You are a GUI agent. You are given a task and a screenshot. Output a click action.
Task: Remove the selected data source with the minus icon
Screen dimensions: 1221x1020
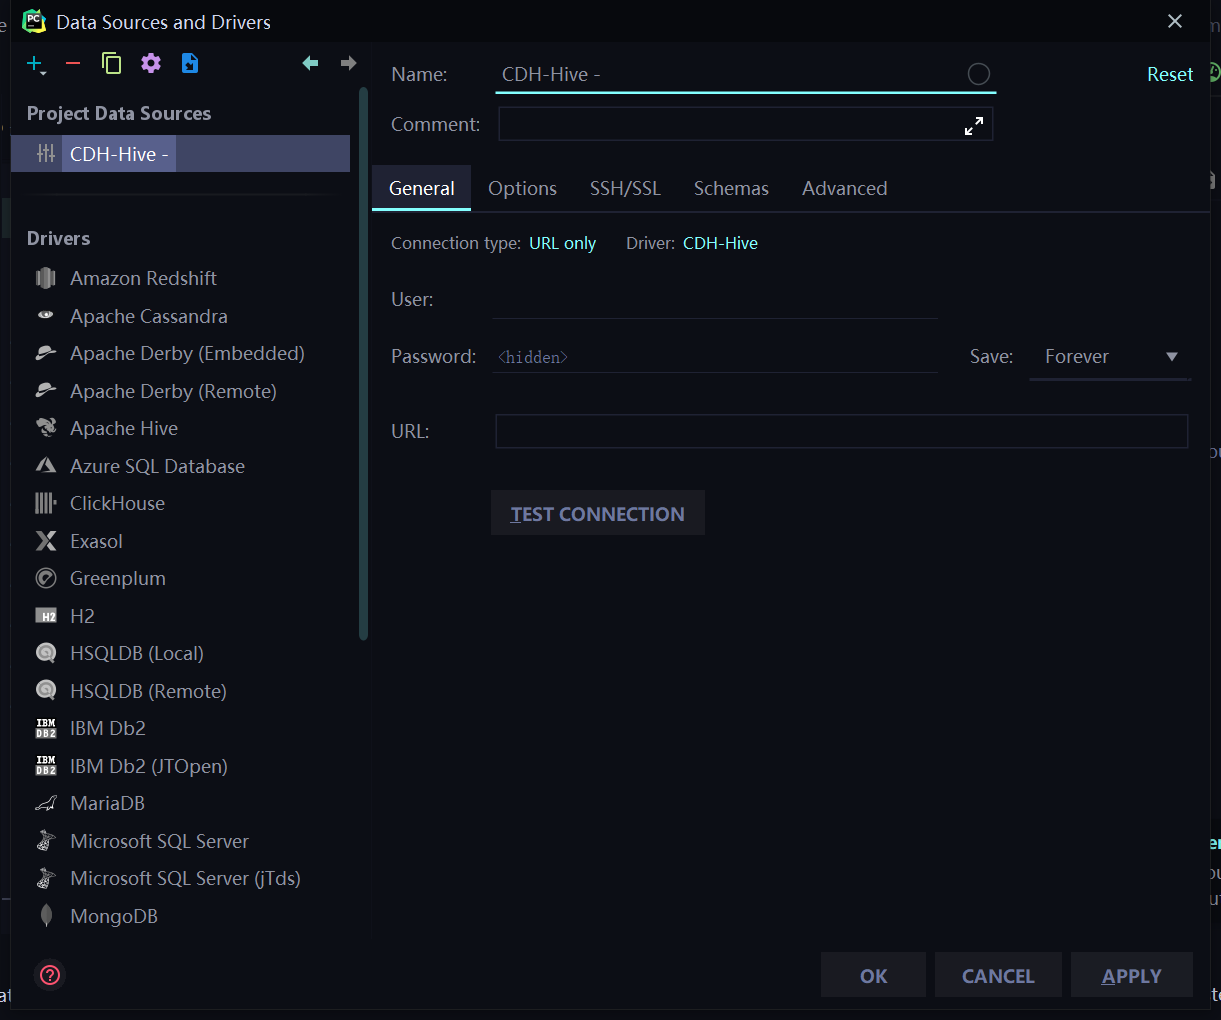tap(73, 64)
